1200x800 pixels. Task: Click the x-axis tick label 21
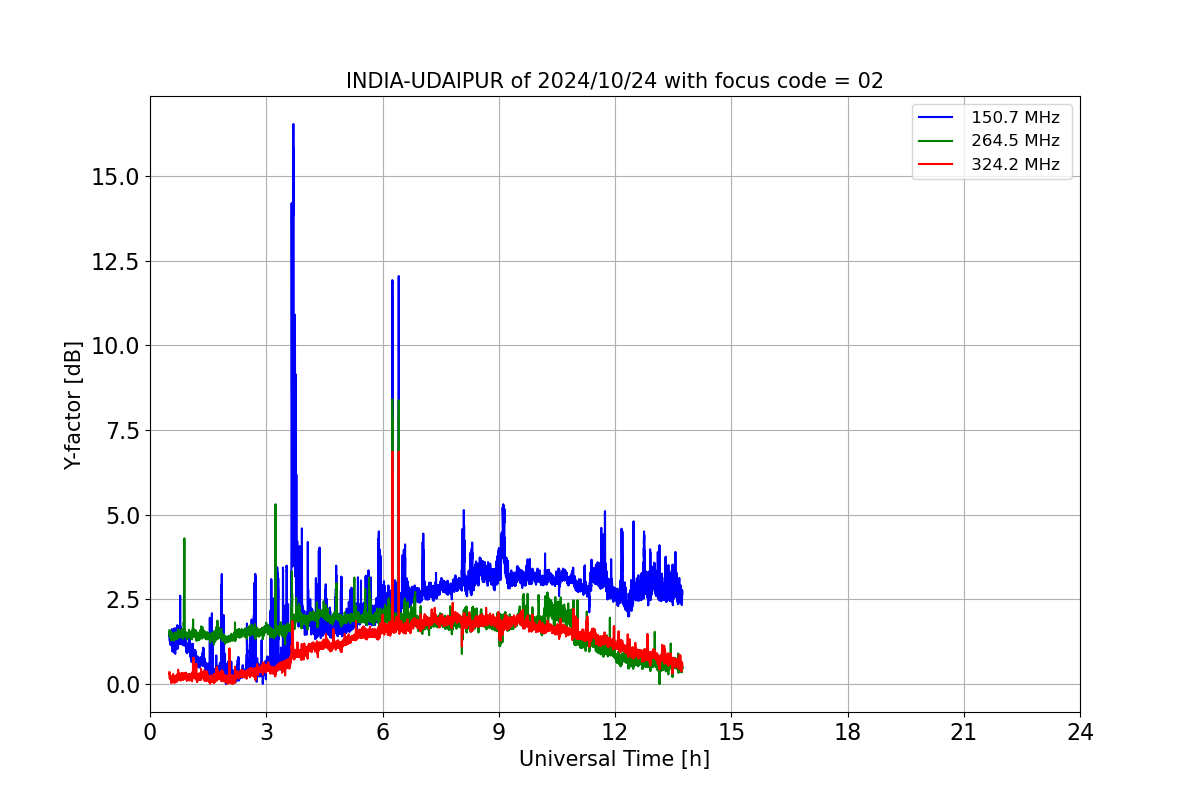[x=964, y=732]
